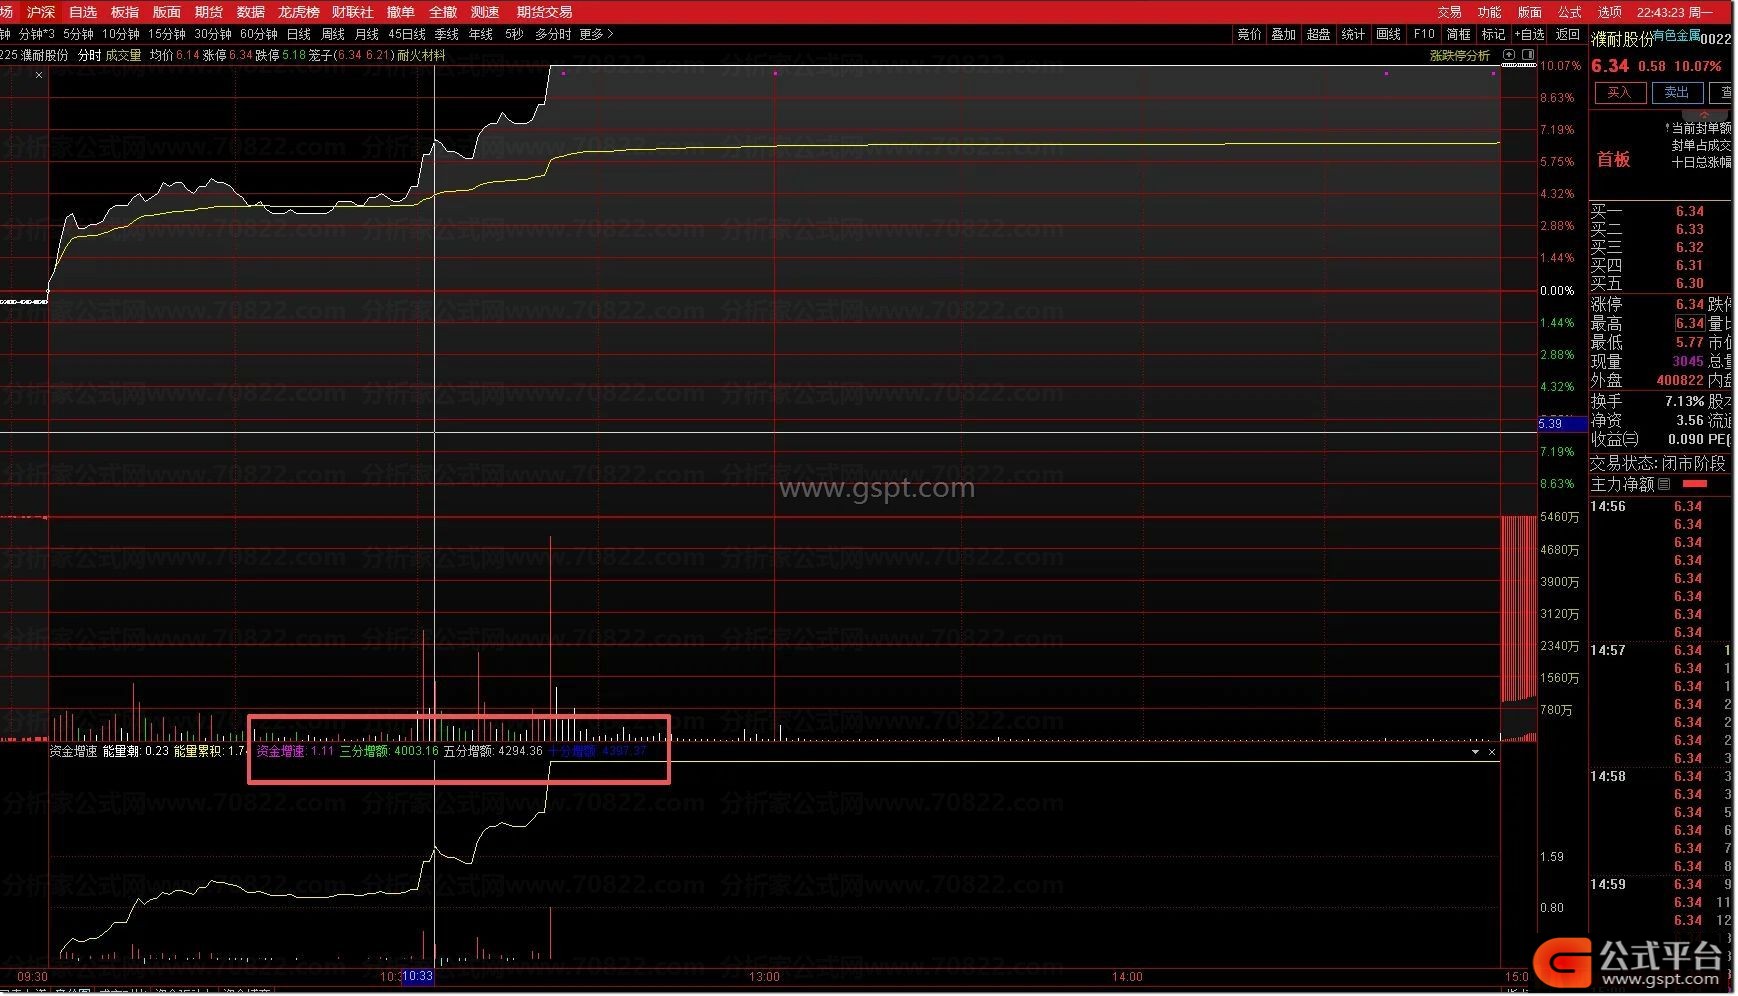Click the red 主力净额 color bar
The width and height of the screenshot is (1738, 996).
pyautogui.click(x=1694, y=484)
